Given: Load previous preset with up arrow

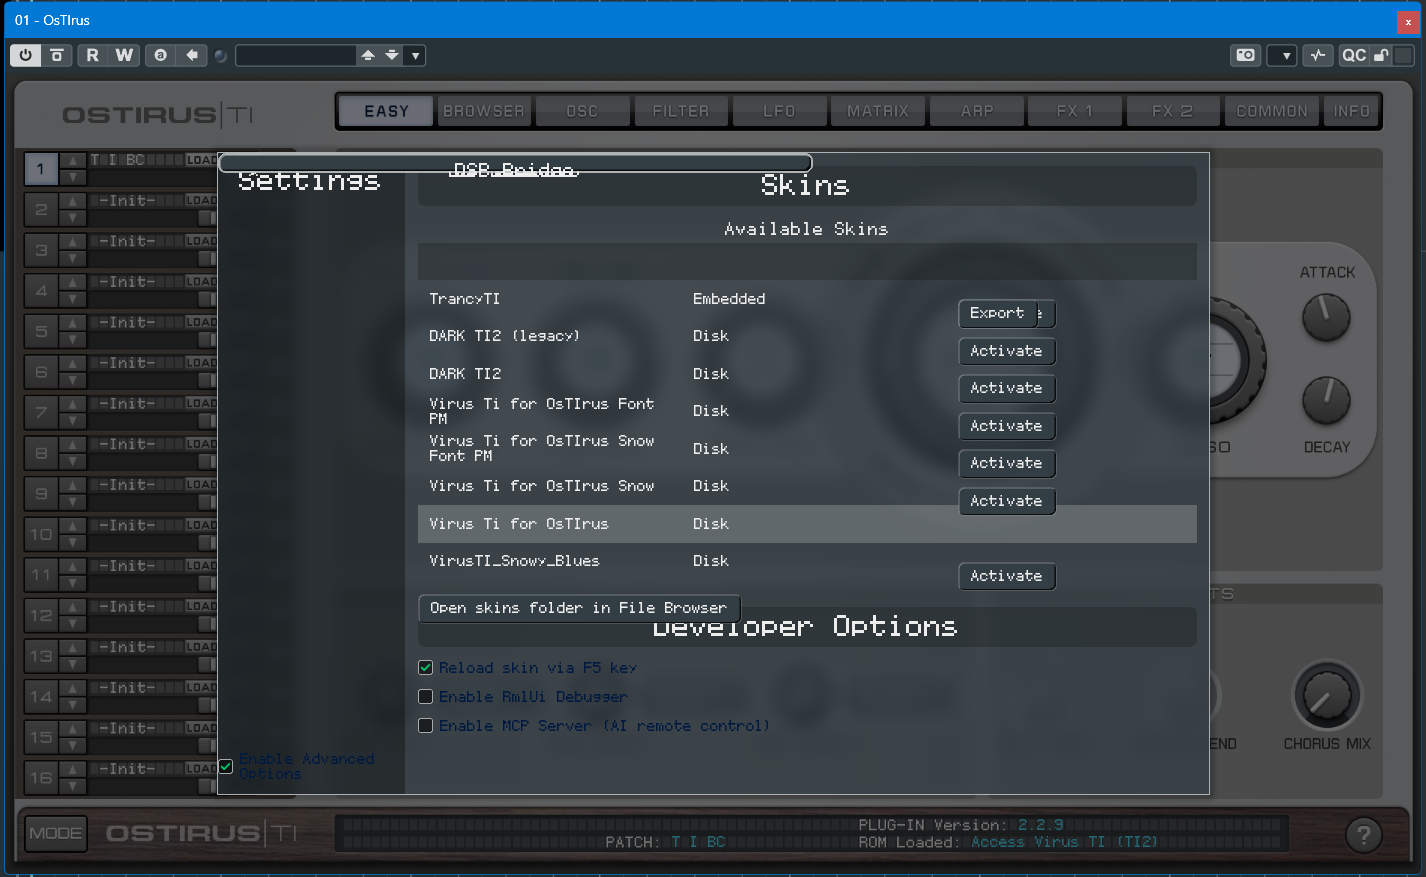Looking at the screenshot, I should click(x=368, y=55).
